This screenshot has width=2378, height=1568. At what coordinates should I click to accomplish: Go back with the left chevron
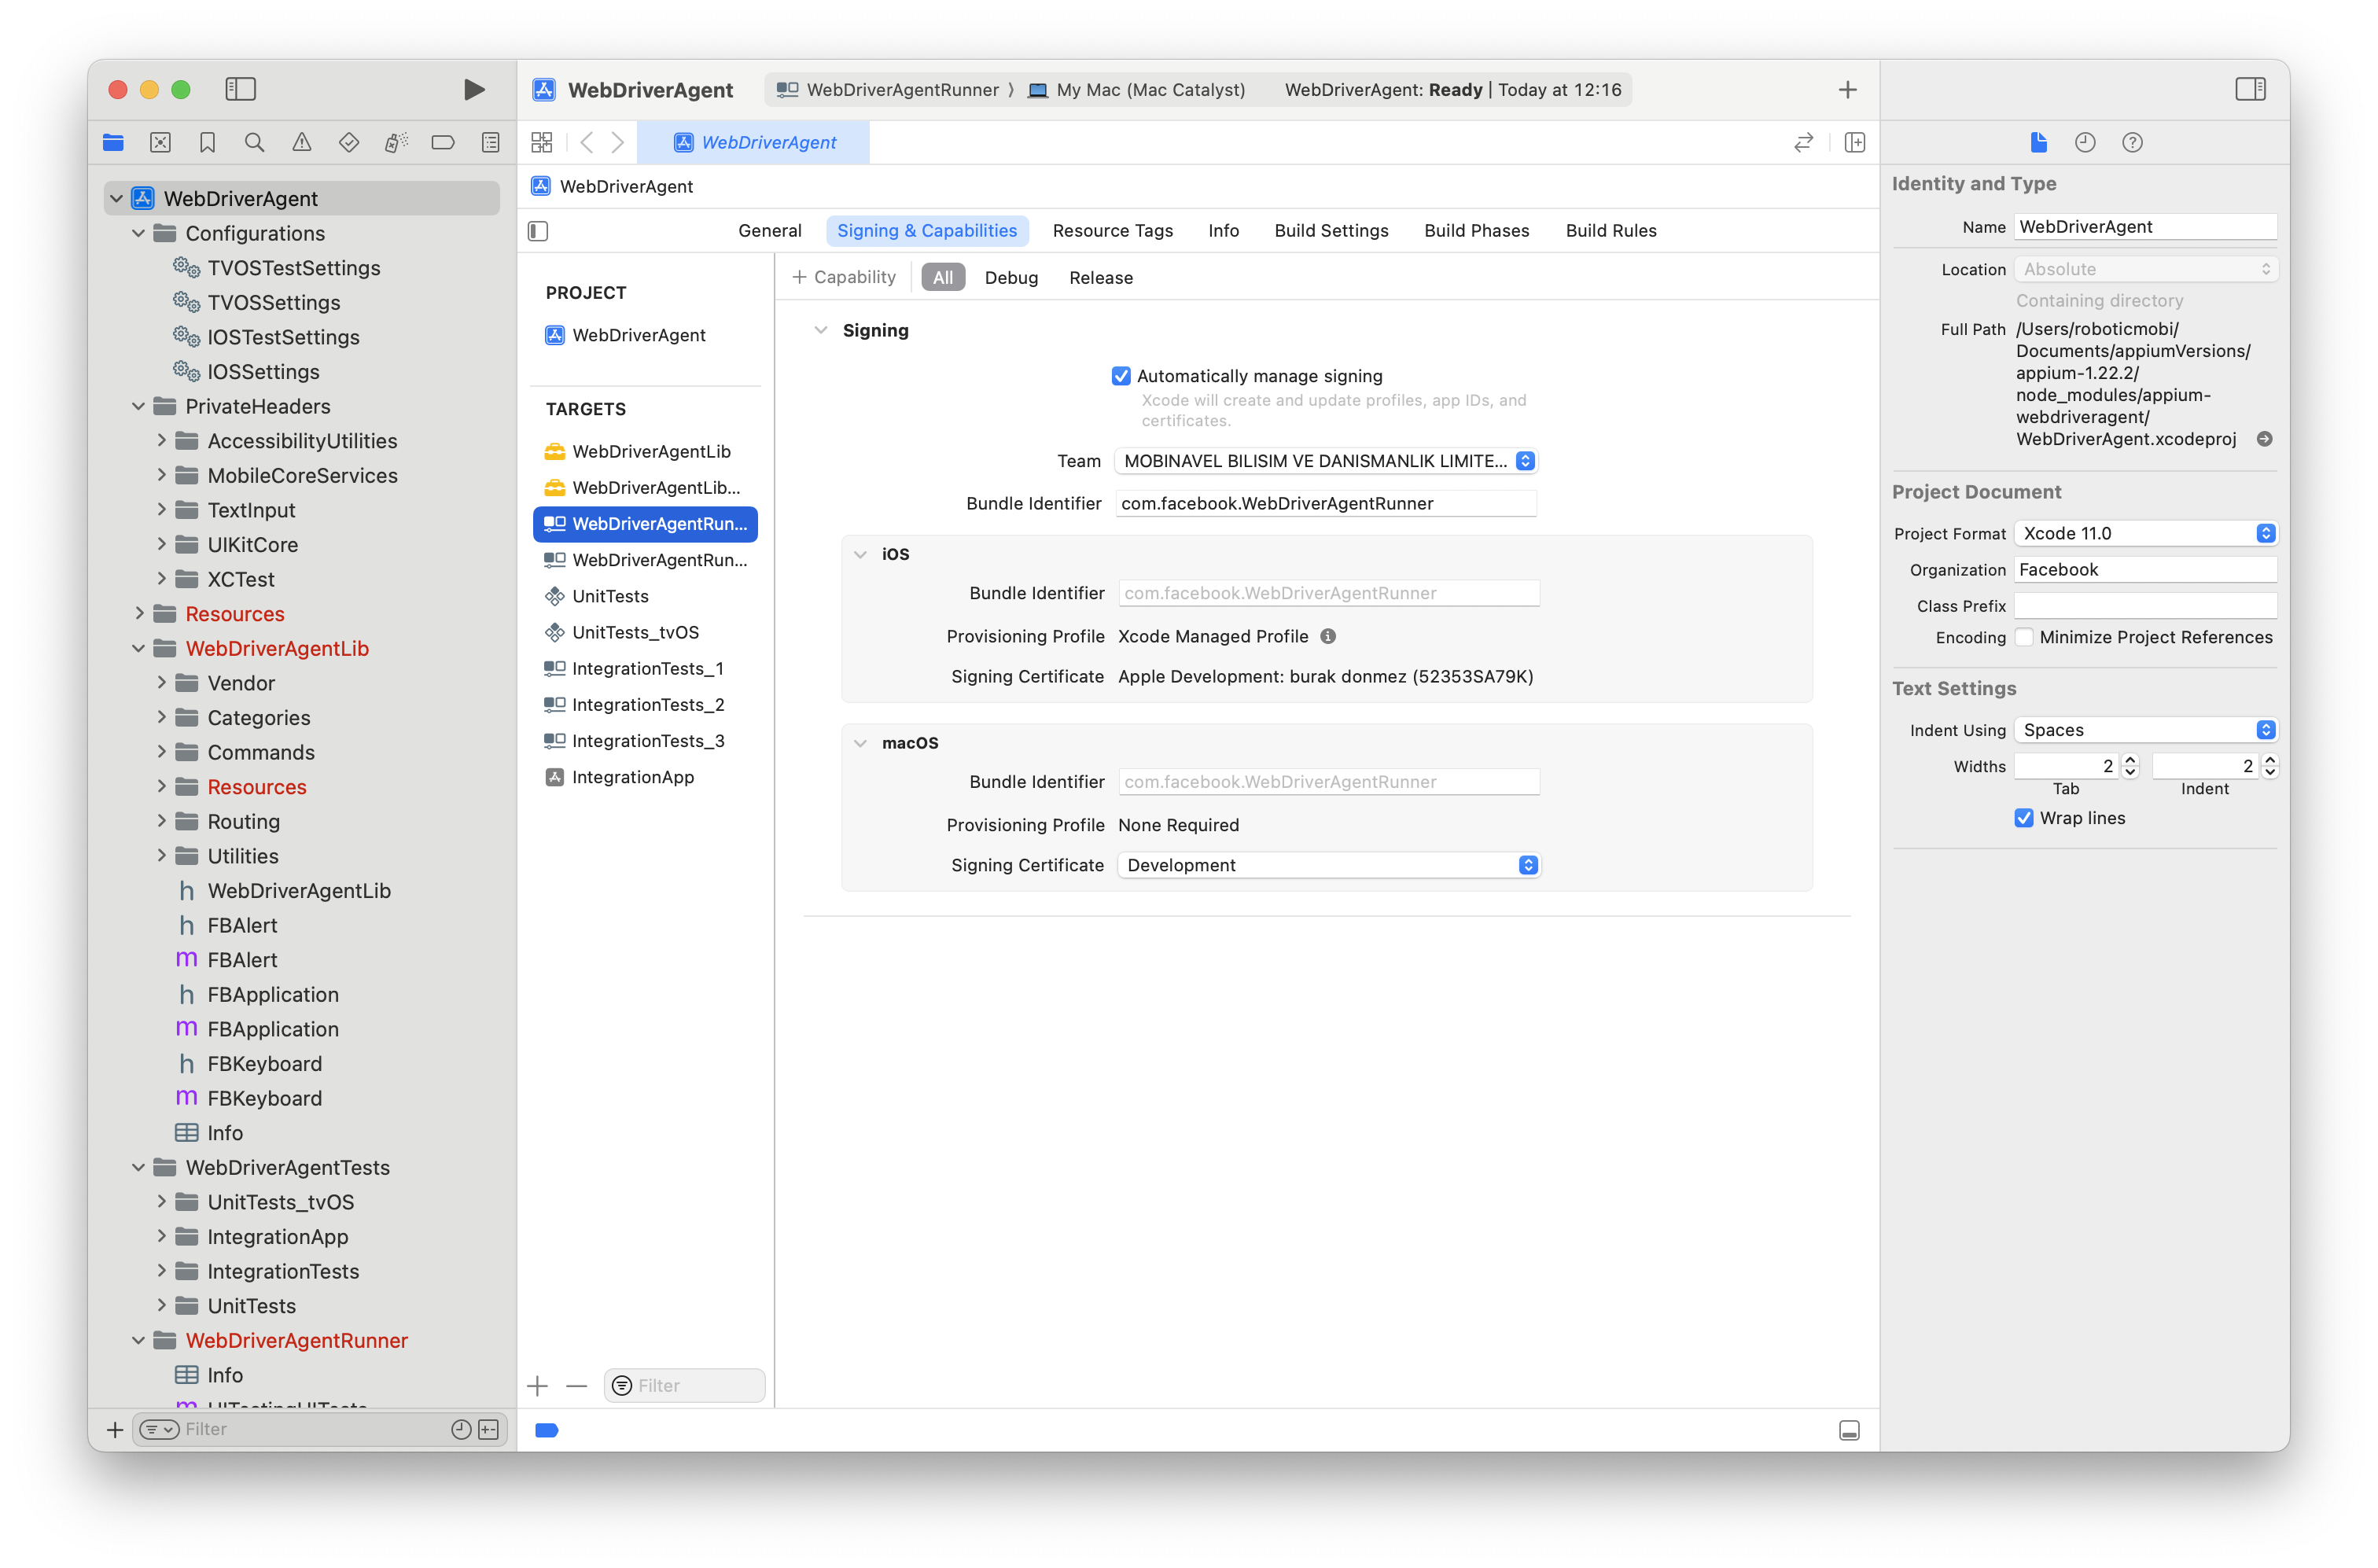pyautogui.click(x=587, y=143)
